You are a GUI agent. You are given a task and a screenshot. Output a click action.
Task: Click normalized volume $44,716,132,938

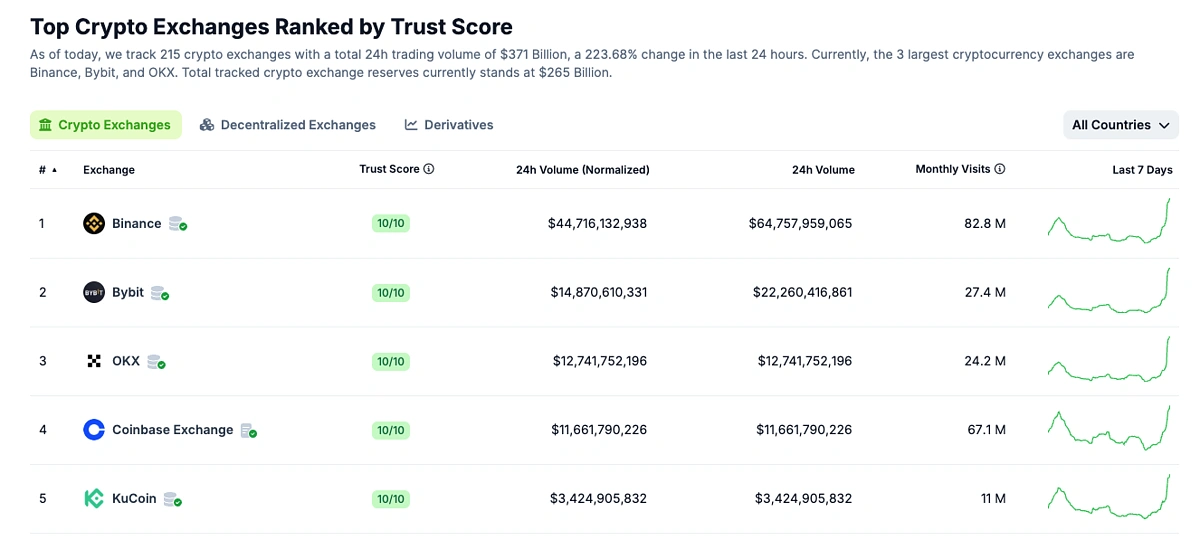click(x=597, y=223)
